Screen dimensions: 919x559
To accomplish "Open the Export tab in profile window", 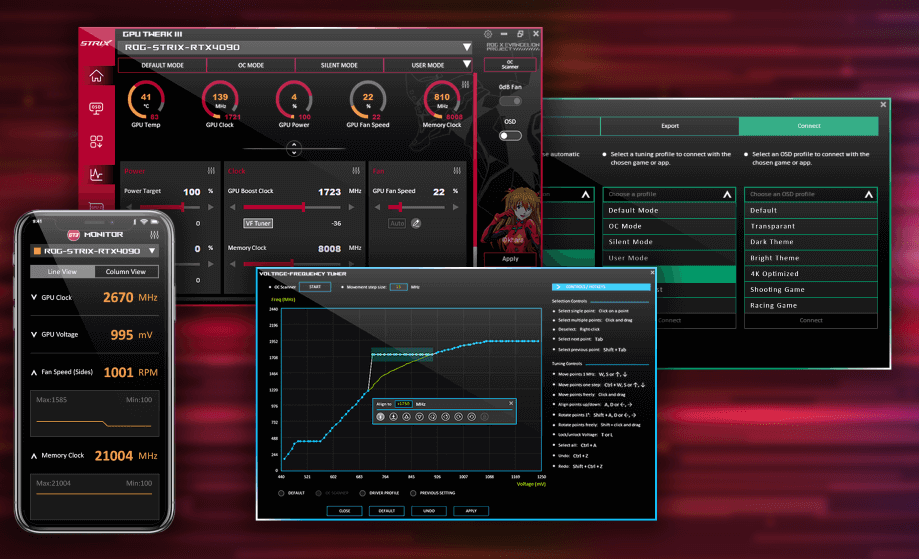I will pyautogui.click(x=670, y=126).
